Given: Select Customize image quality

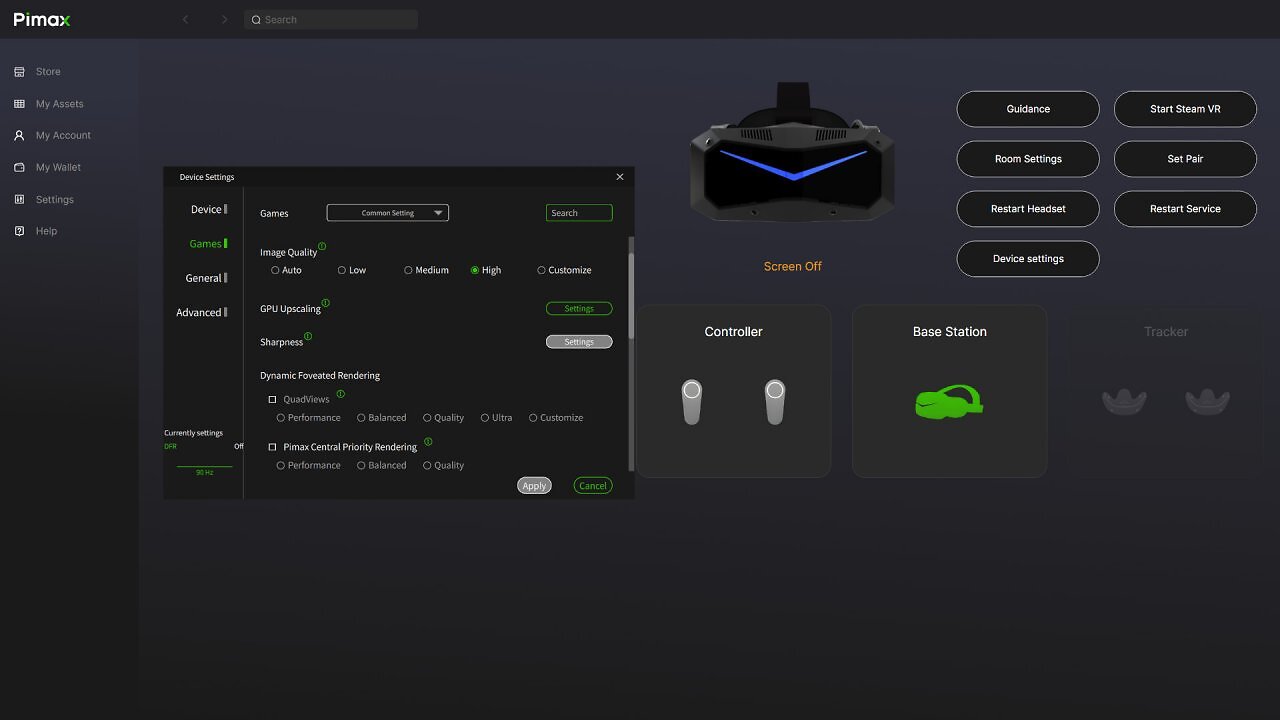Looking at the screenshot, I should (541, 270).
